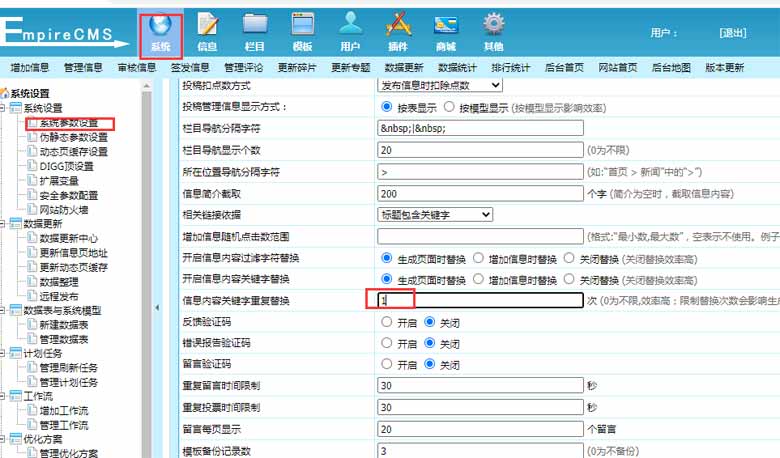780x458 pixels.
Task: Select 增加信息时替换 for 过滤字符替换
Action: (x=478, y=258)
